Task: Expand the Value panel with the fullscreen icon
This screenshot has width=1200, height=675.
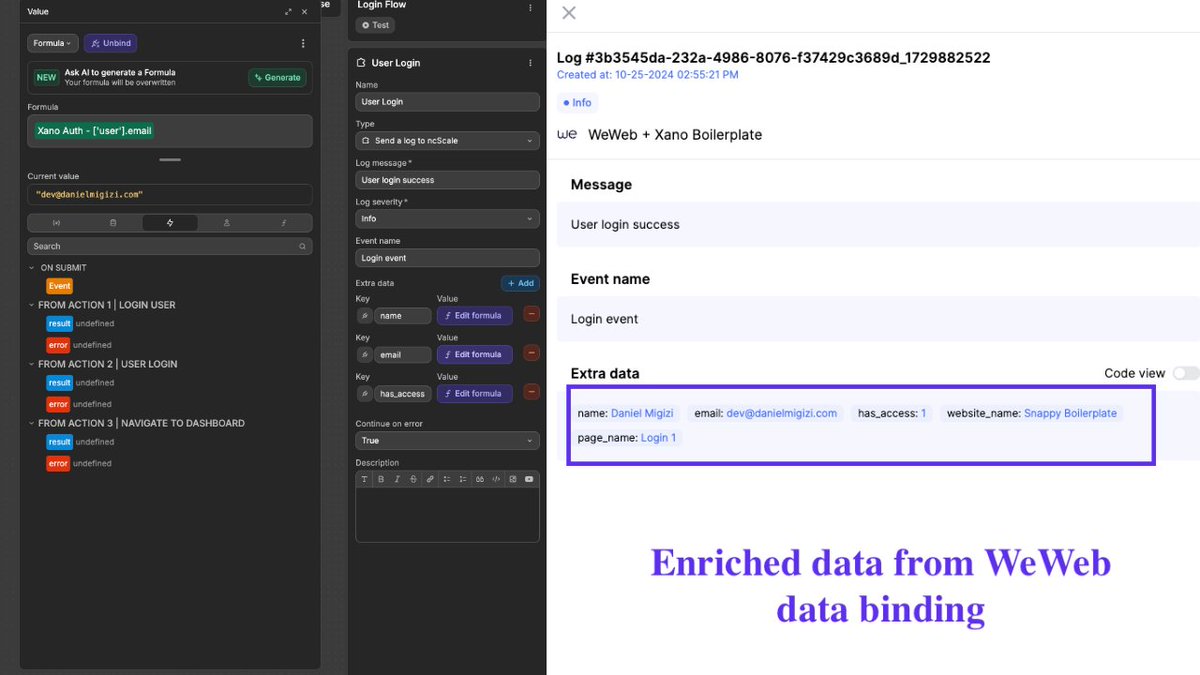Action: 289,12
